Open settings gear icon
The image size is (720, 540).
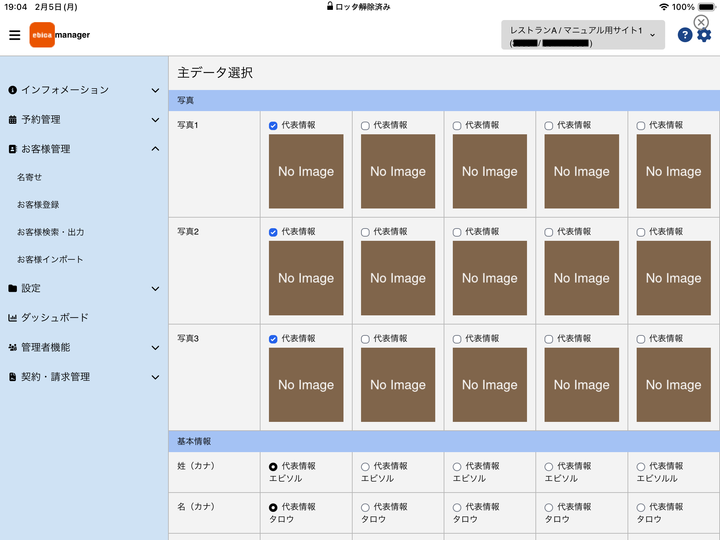(x=704, y=35)
